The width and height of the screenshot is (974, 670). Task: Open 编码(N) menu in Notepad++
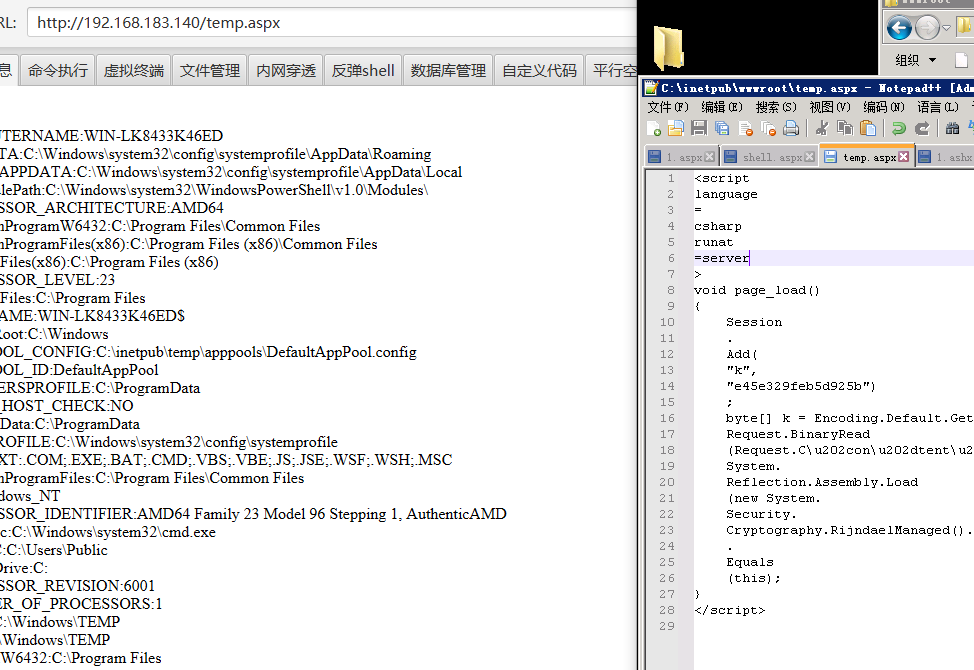coord(884,107)
